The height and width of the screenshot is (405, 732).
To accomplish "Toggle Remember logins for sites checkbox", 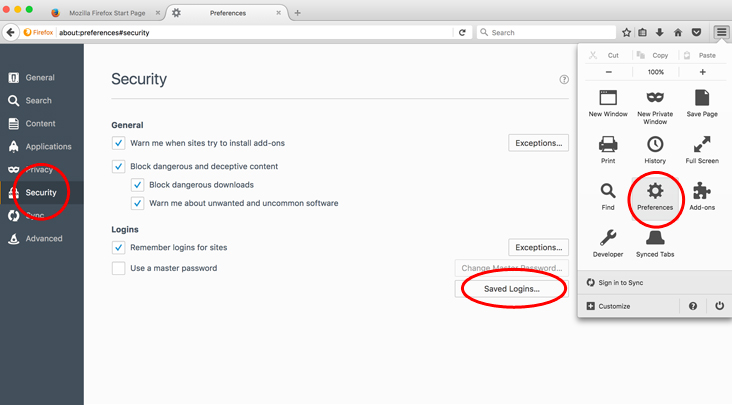I will pyautogui.click(x=119, y=246).
